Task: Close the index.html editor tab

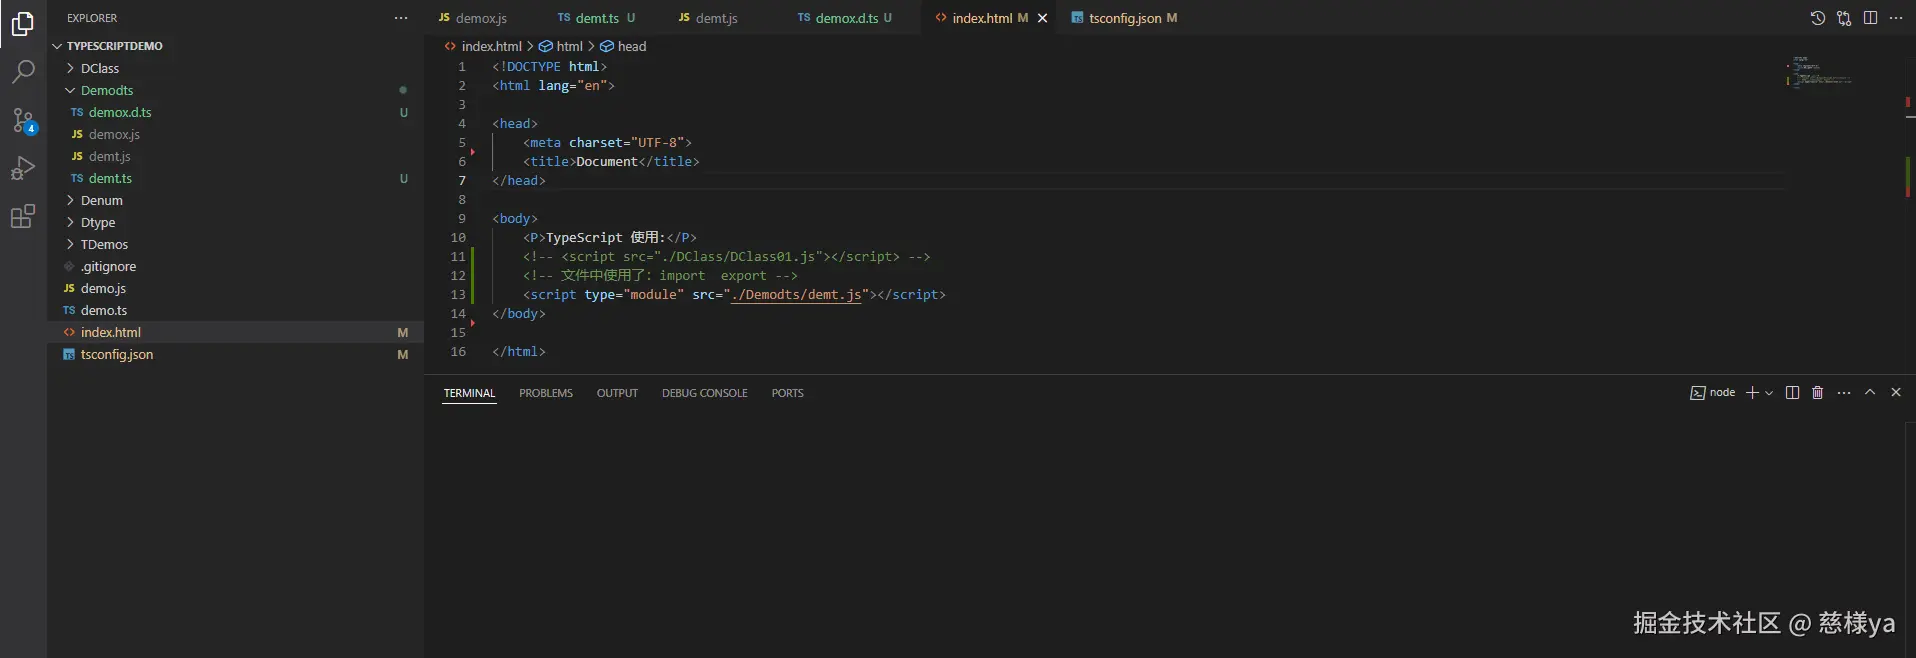Action: (1042, 18)
